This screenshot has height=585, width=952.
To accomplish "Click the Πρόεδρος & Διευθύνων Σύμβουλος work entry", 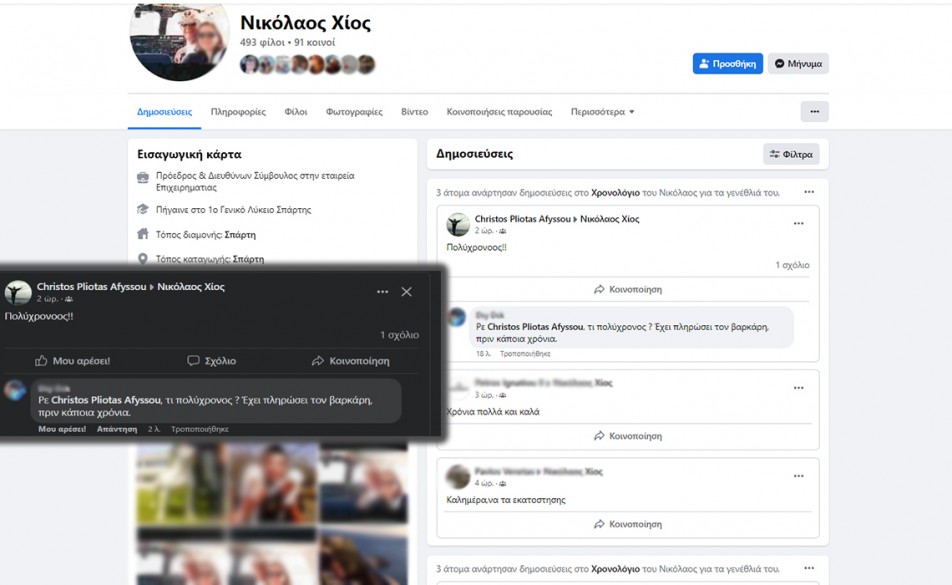I will click(x=255, y=181).
